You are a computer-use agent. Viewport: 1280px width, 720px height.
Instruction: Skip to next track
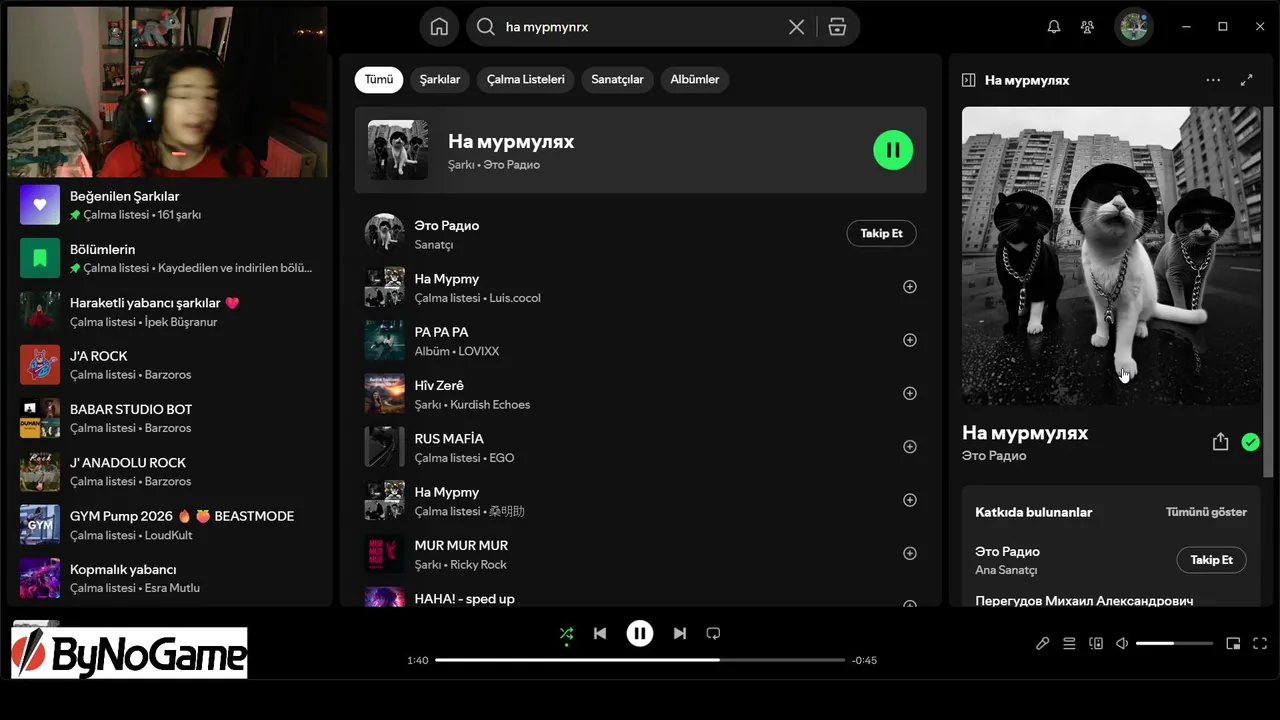tap(680, 633)
